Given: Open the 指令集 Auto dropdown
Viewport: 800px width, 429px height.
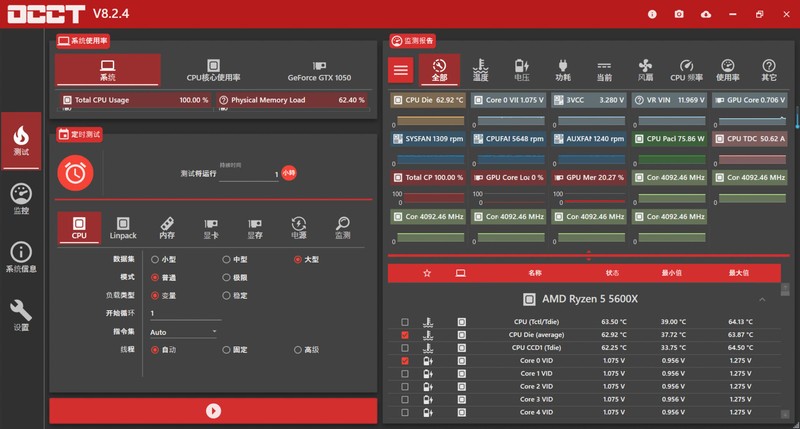Looking at the screenshot, I should click(183, 331).
